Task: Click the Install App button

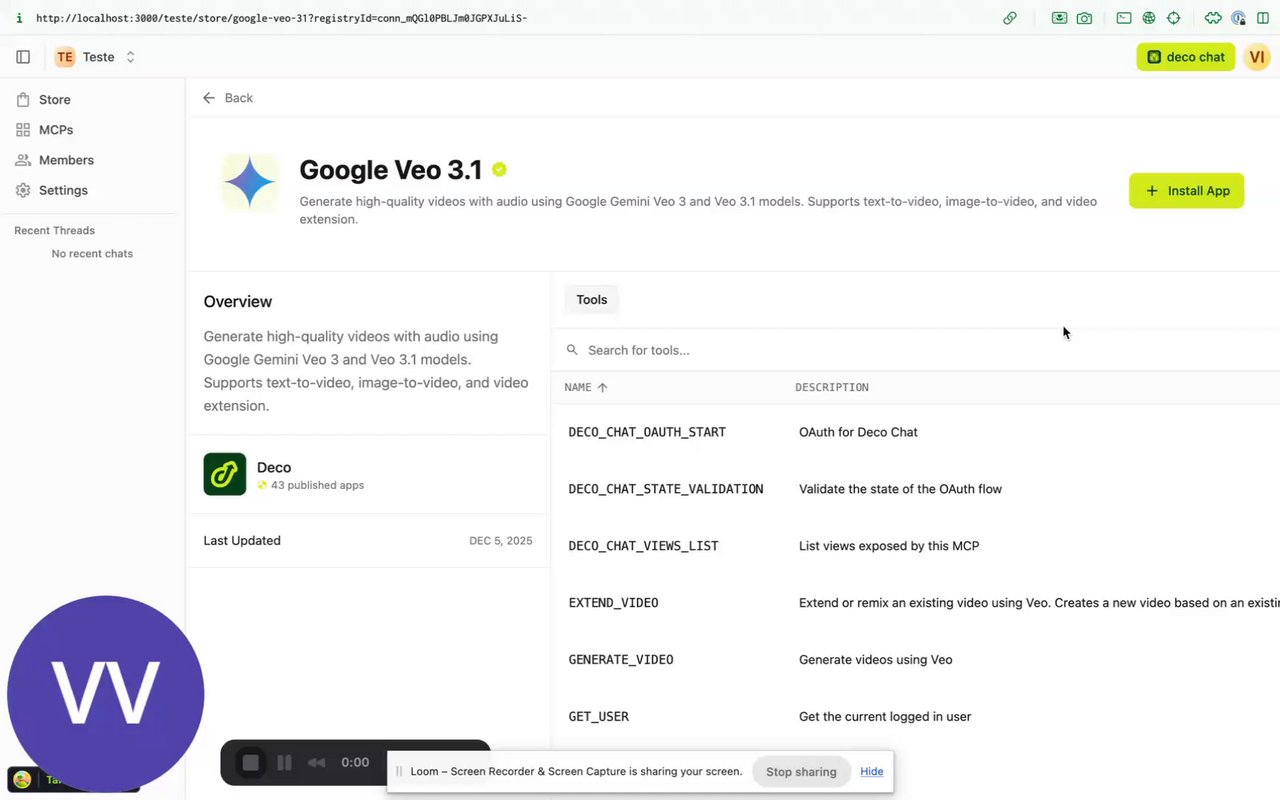Action: click(x=1186, y=191)
